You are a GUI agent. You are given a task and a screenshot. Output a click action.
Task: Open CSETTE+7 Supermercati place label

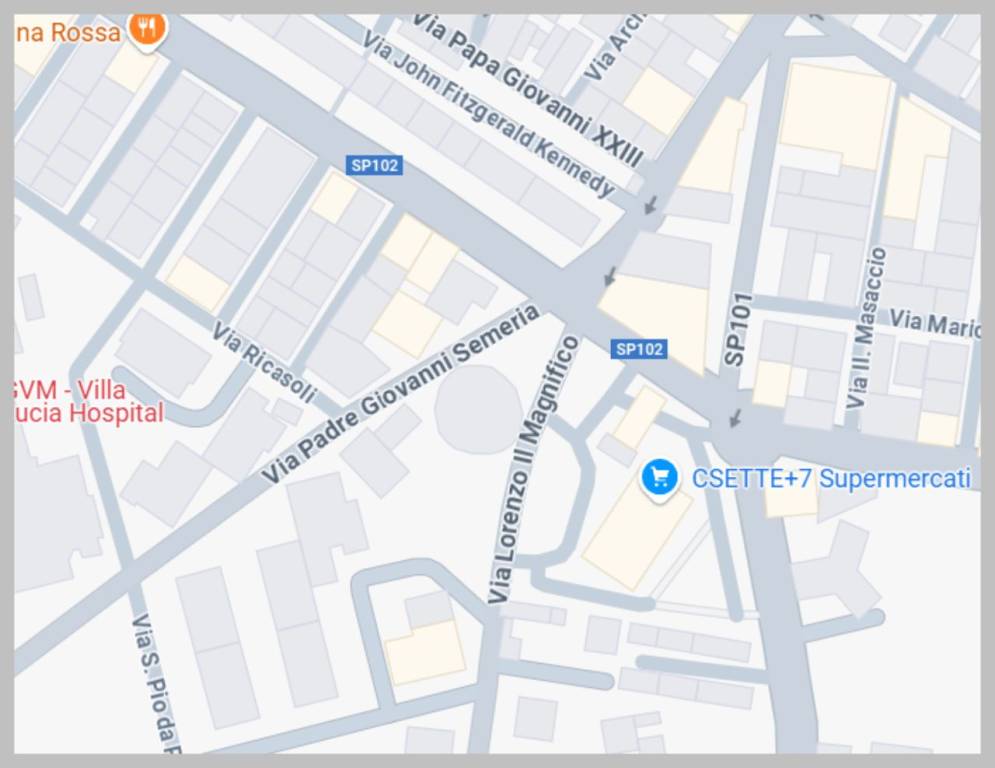pos(831,479)
